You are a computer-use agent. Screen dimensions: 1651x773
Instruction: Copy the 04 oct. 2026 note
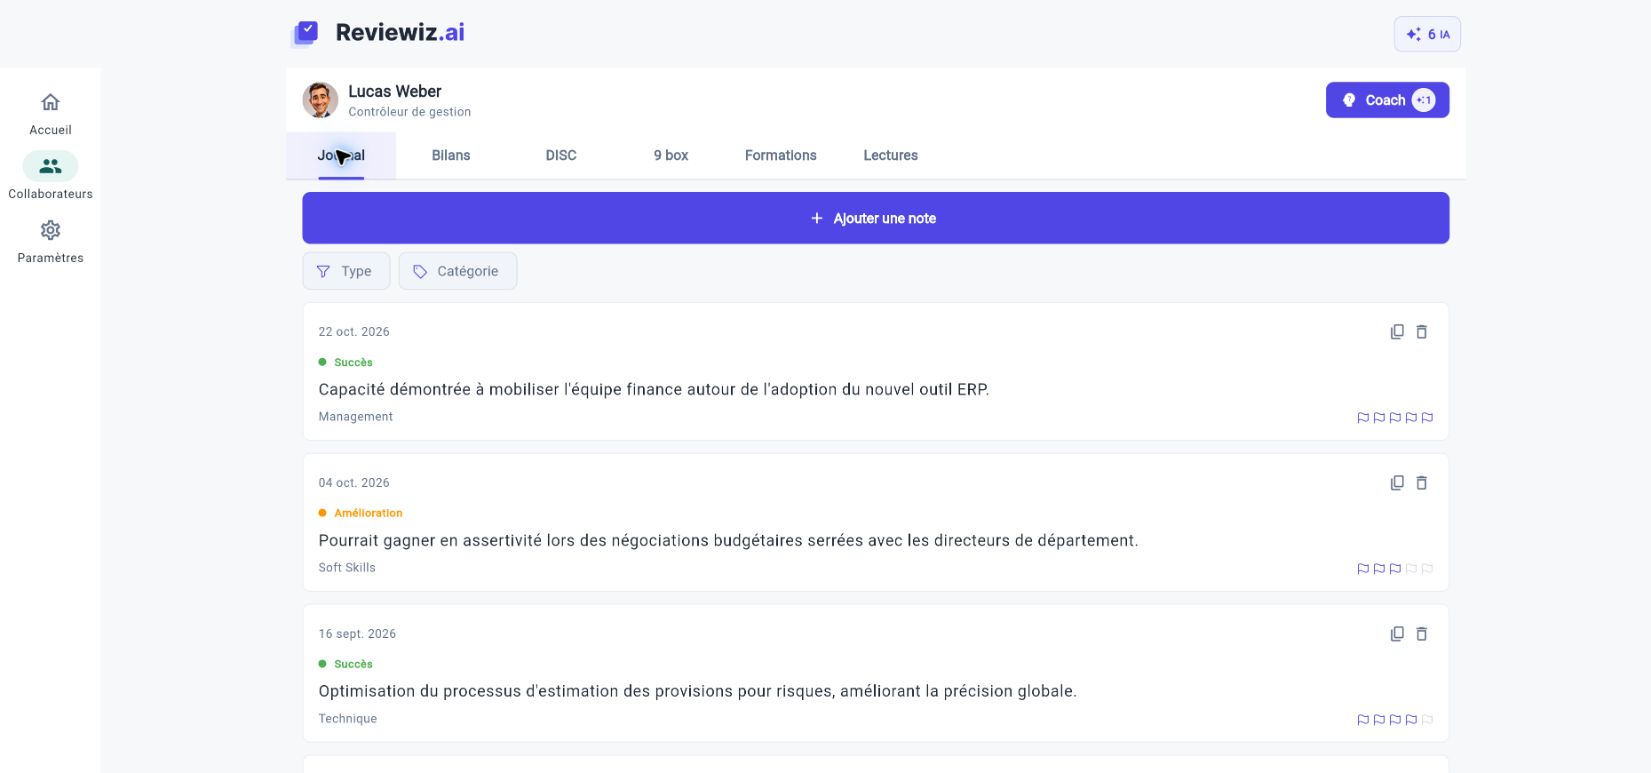1397,483
